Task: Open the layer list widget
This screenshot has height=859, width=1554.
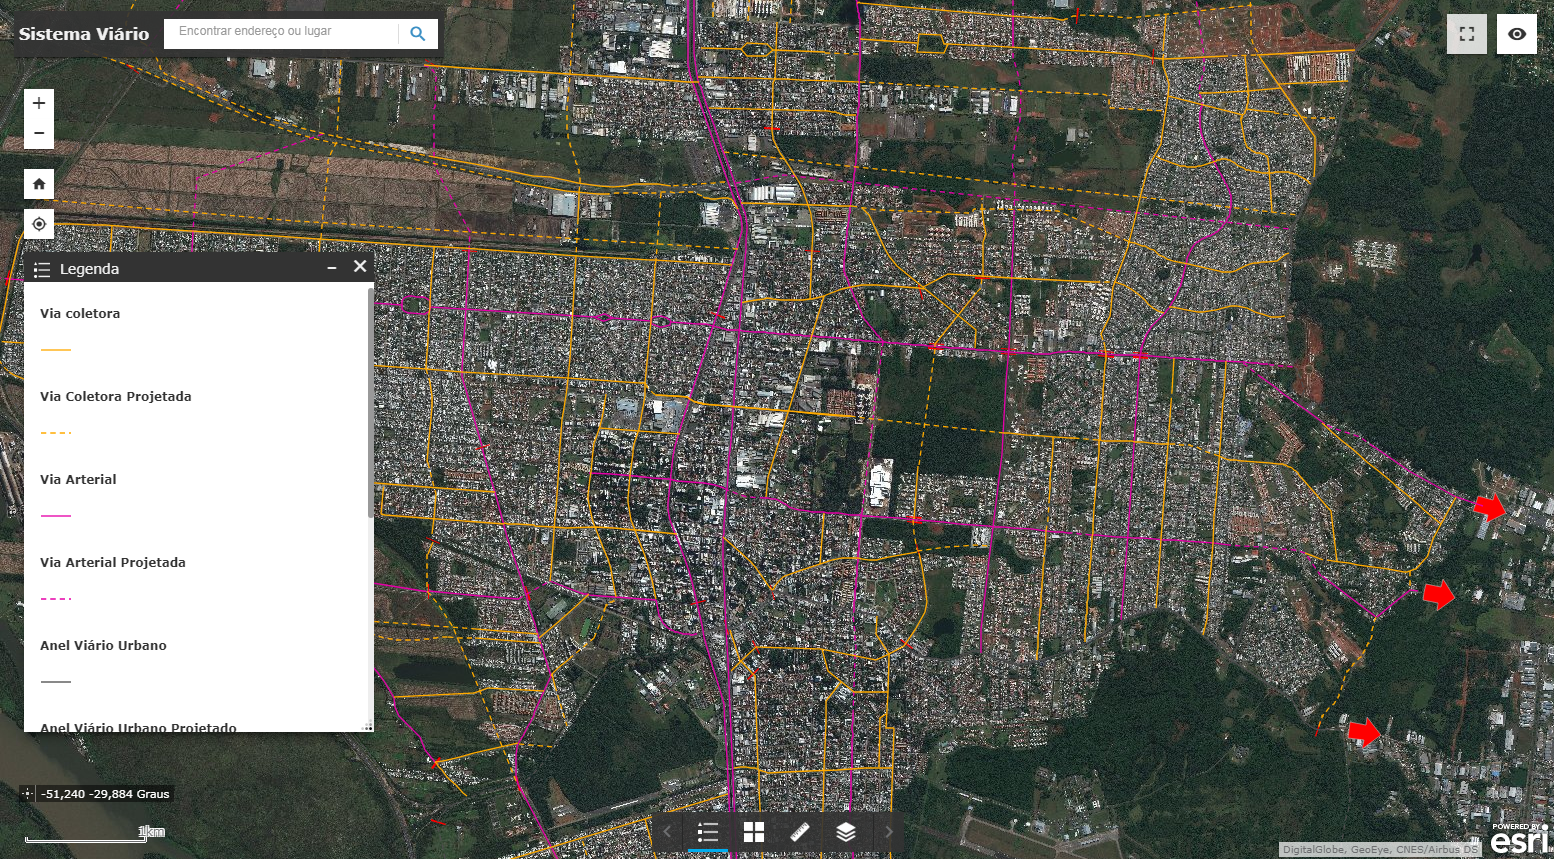Action: [x=846, y=832]
